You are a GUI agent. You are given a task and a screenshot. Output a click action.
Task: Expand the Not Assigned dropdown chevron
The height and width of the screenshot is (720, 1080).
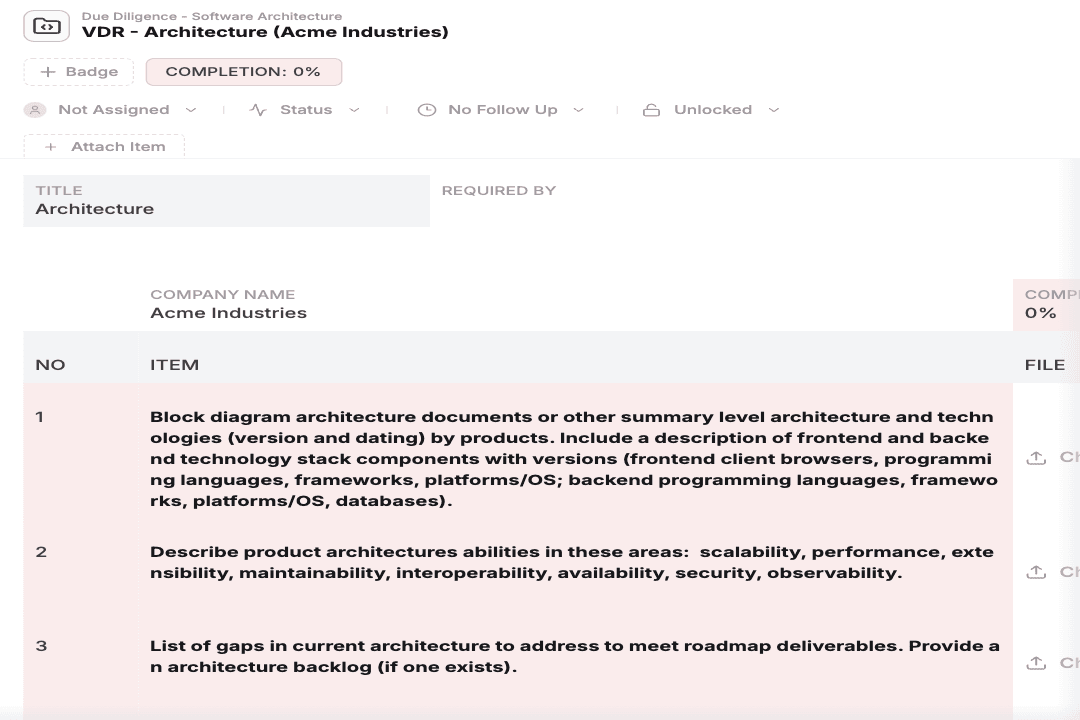pyautogui.click(x=191, y=110)
